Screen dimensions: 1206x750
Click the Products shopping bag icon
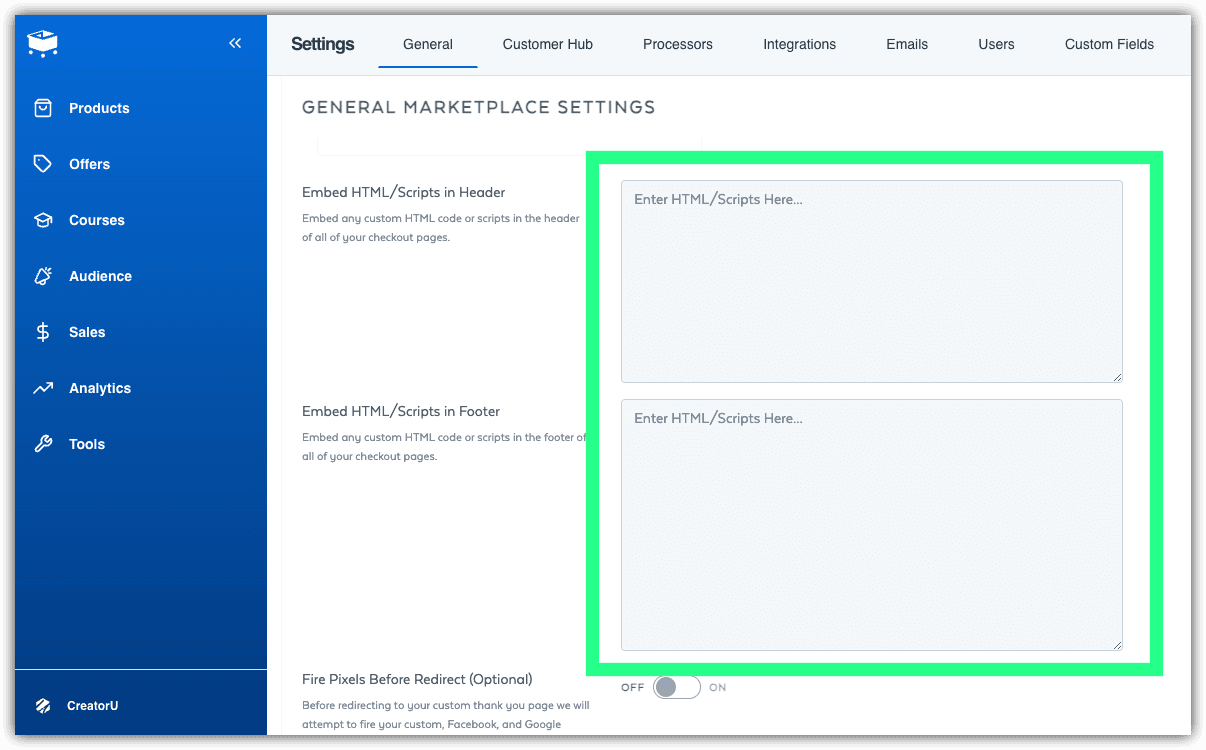pyautogui.click(x=43, y=108)
